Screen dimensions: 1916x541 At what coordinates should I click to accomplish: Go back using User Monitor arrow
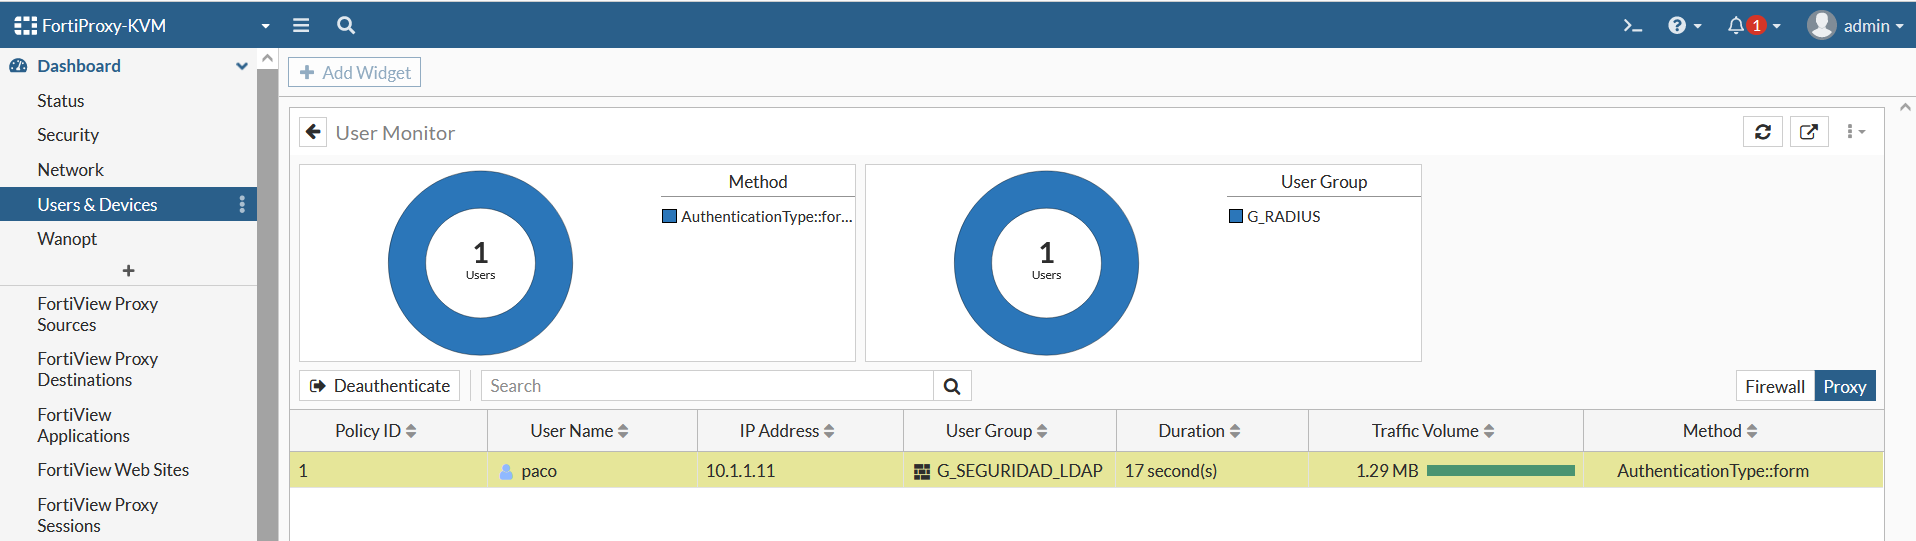coord(314,132)
